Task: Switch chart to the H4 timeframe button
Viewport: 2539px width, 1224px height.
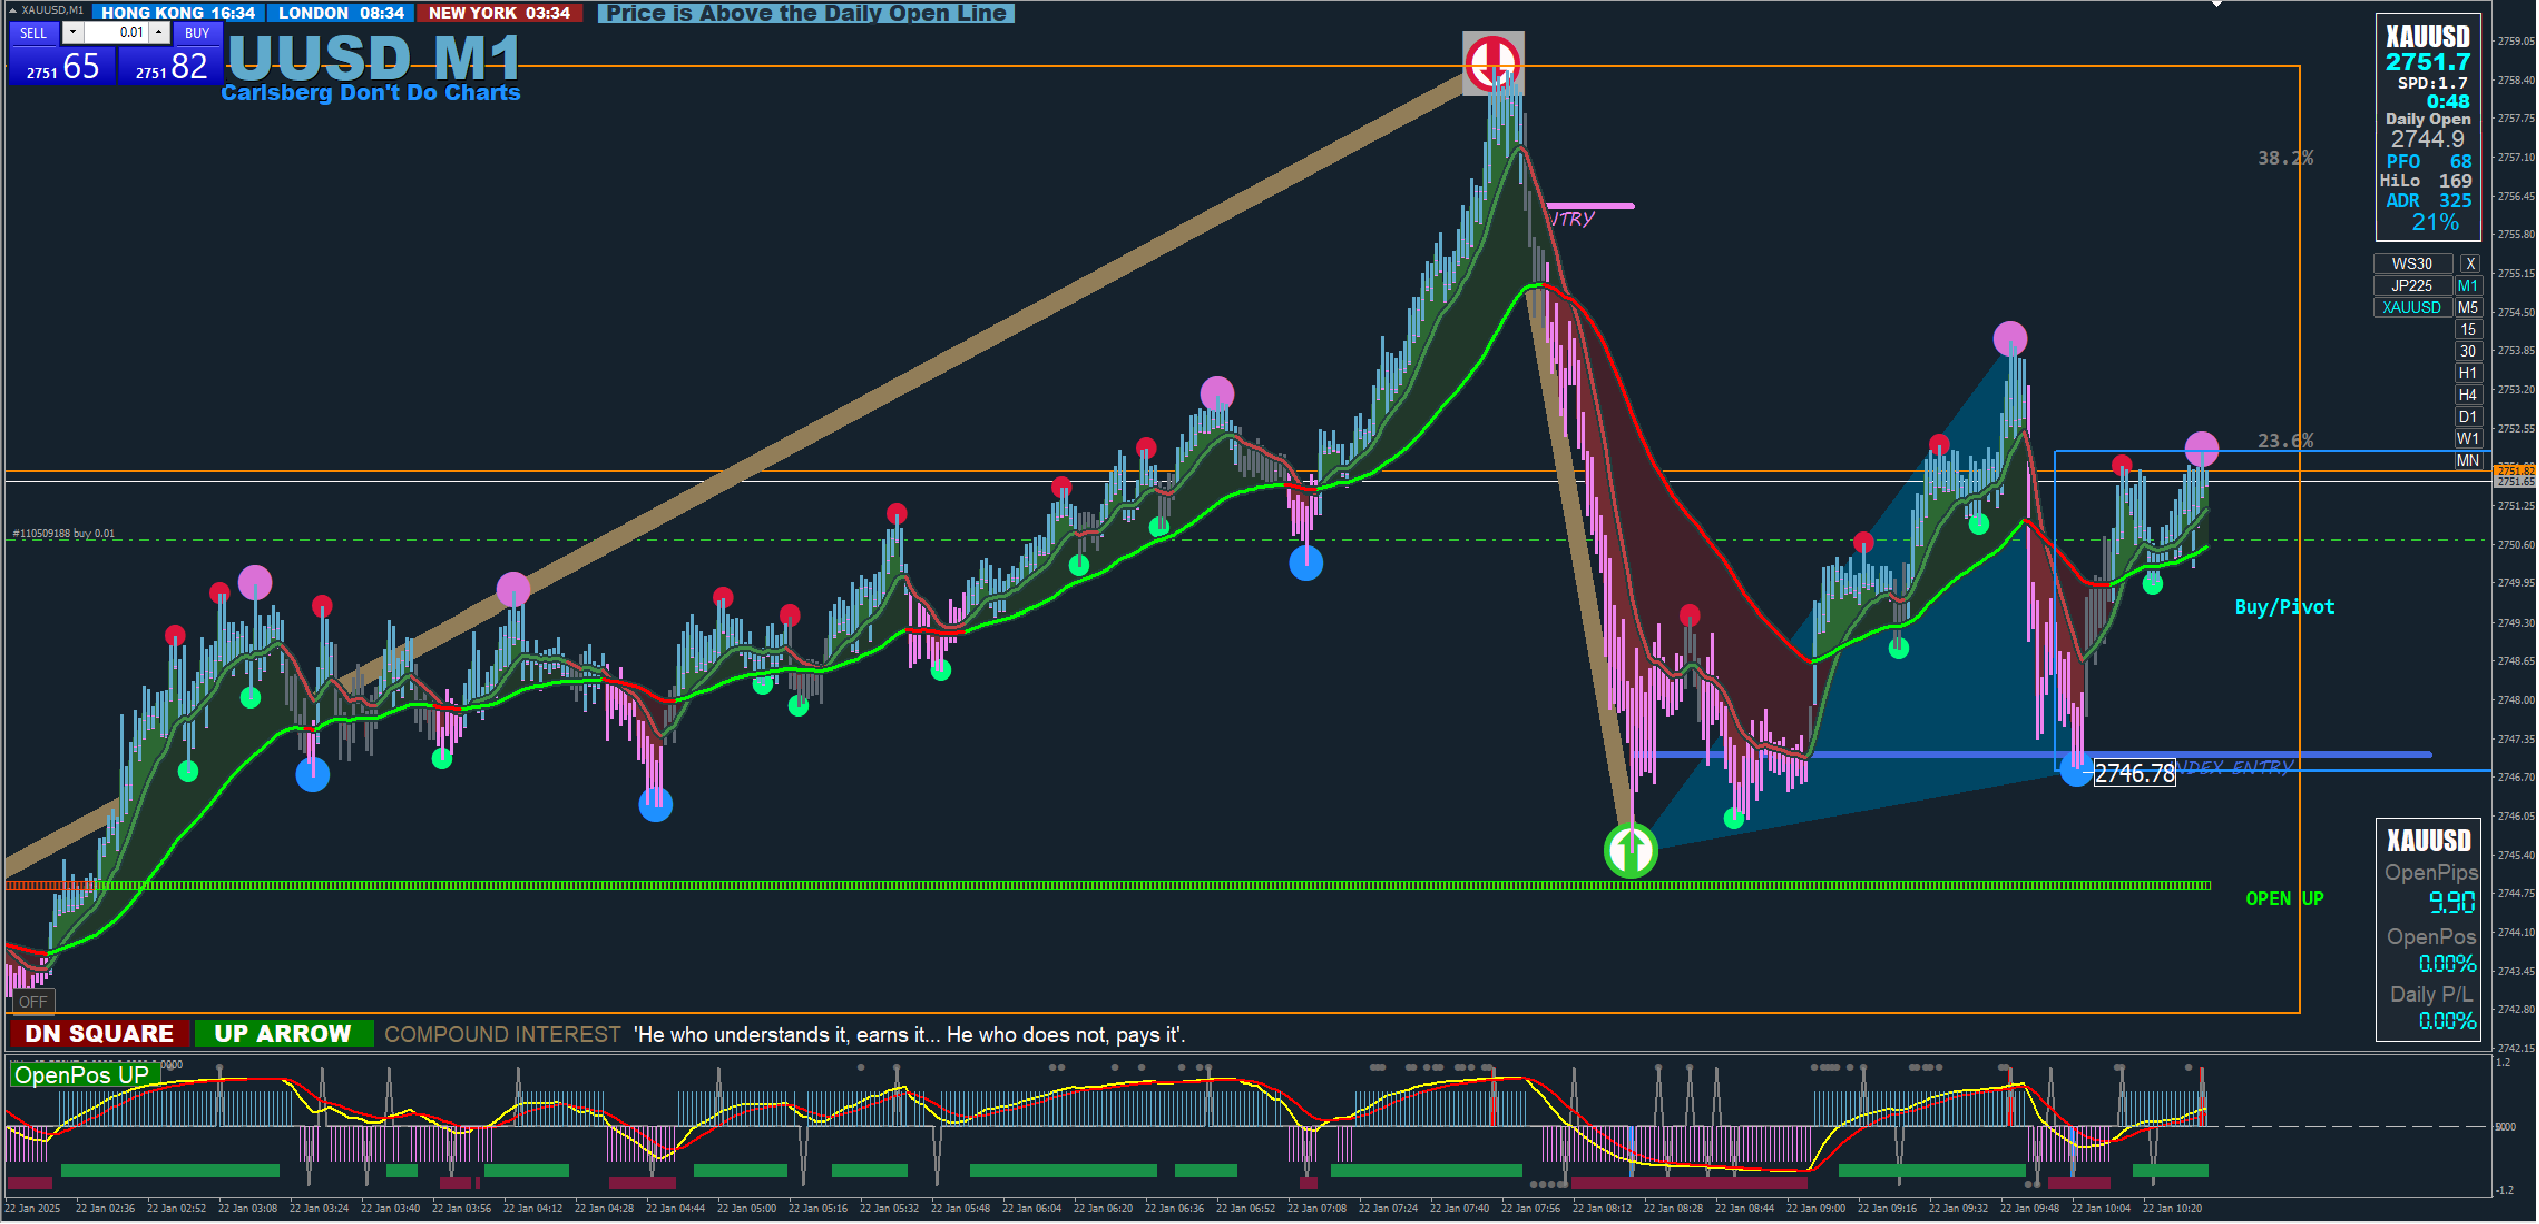Action: [x=2468, y=395]
